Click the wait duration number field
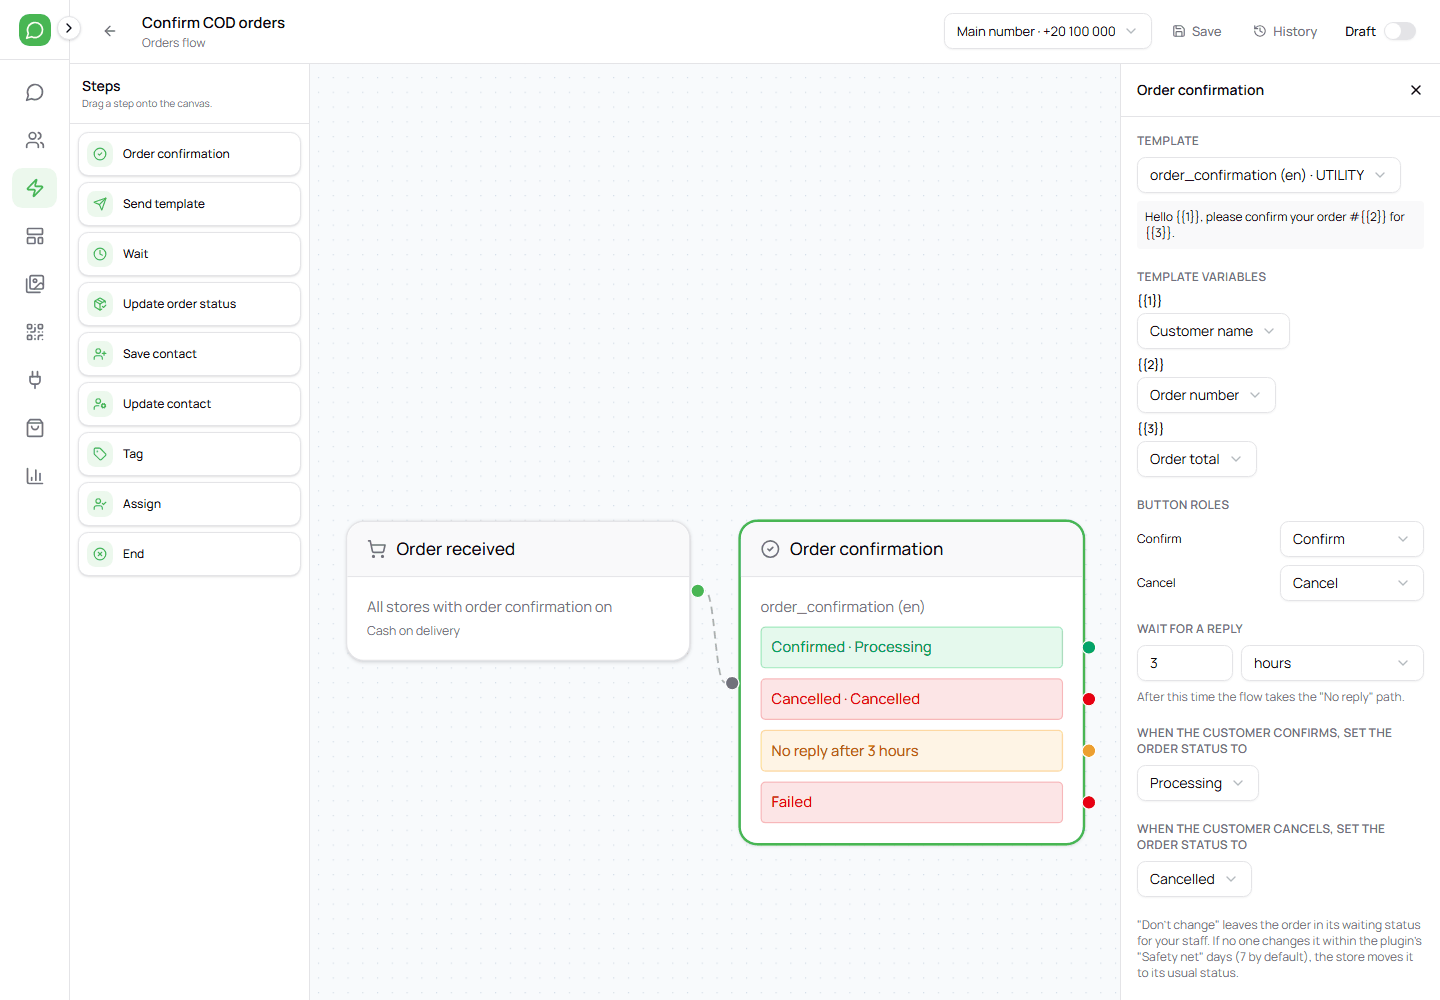Screen dimensions: 1440x1000 [1185, 663]
